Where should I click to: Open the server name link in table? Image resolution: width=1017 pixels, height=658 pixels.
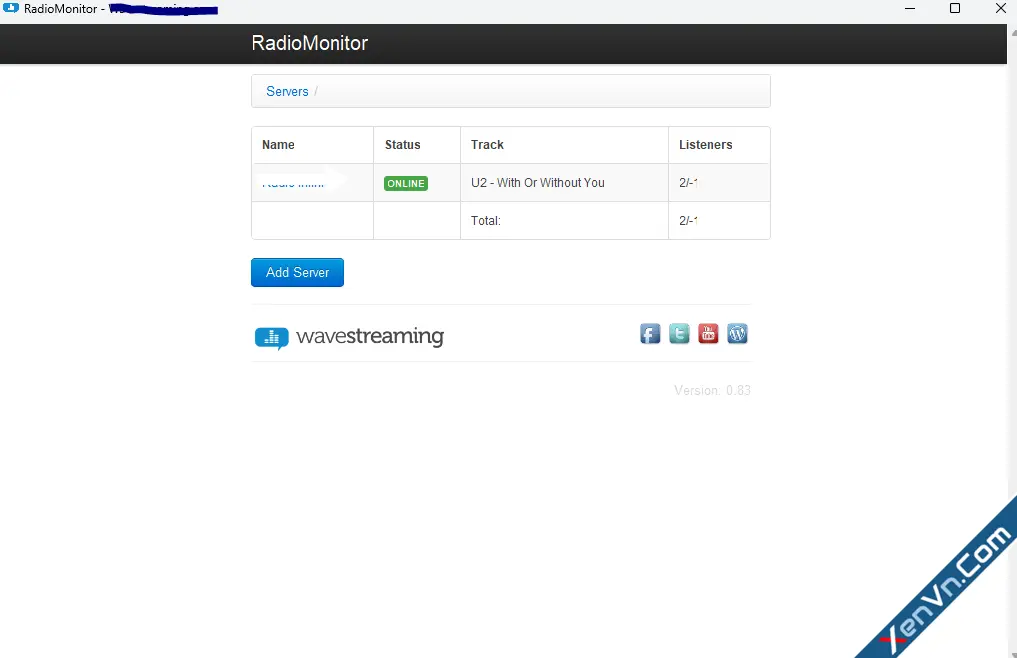[x=293, y=183]
